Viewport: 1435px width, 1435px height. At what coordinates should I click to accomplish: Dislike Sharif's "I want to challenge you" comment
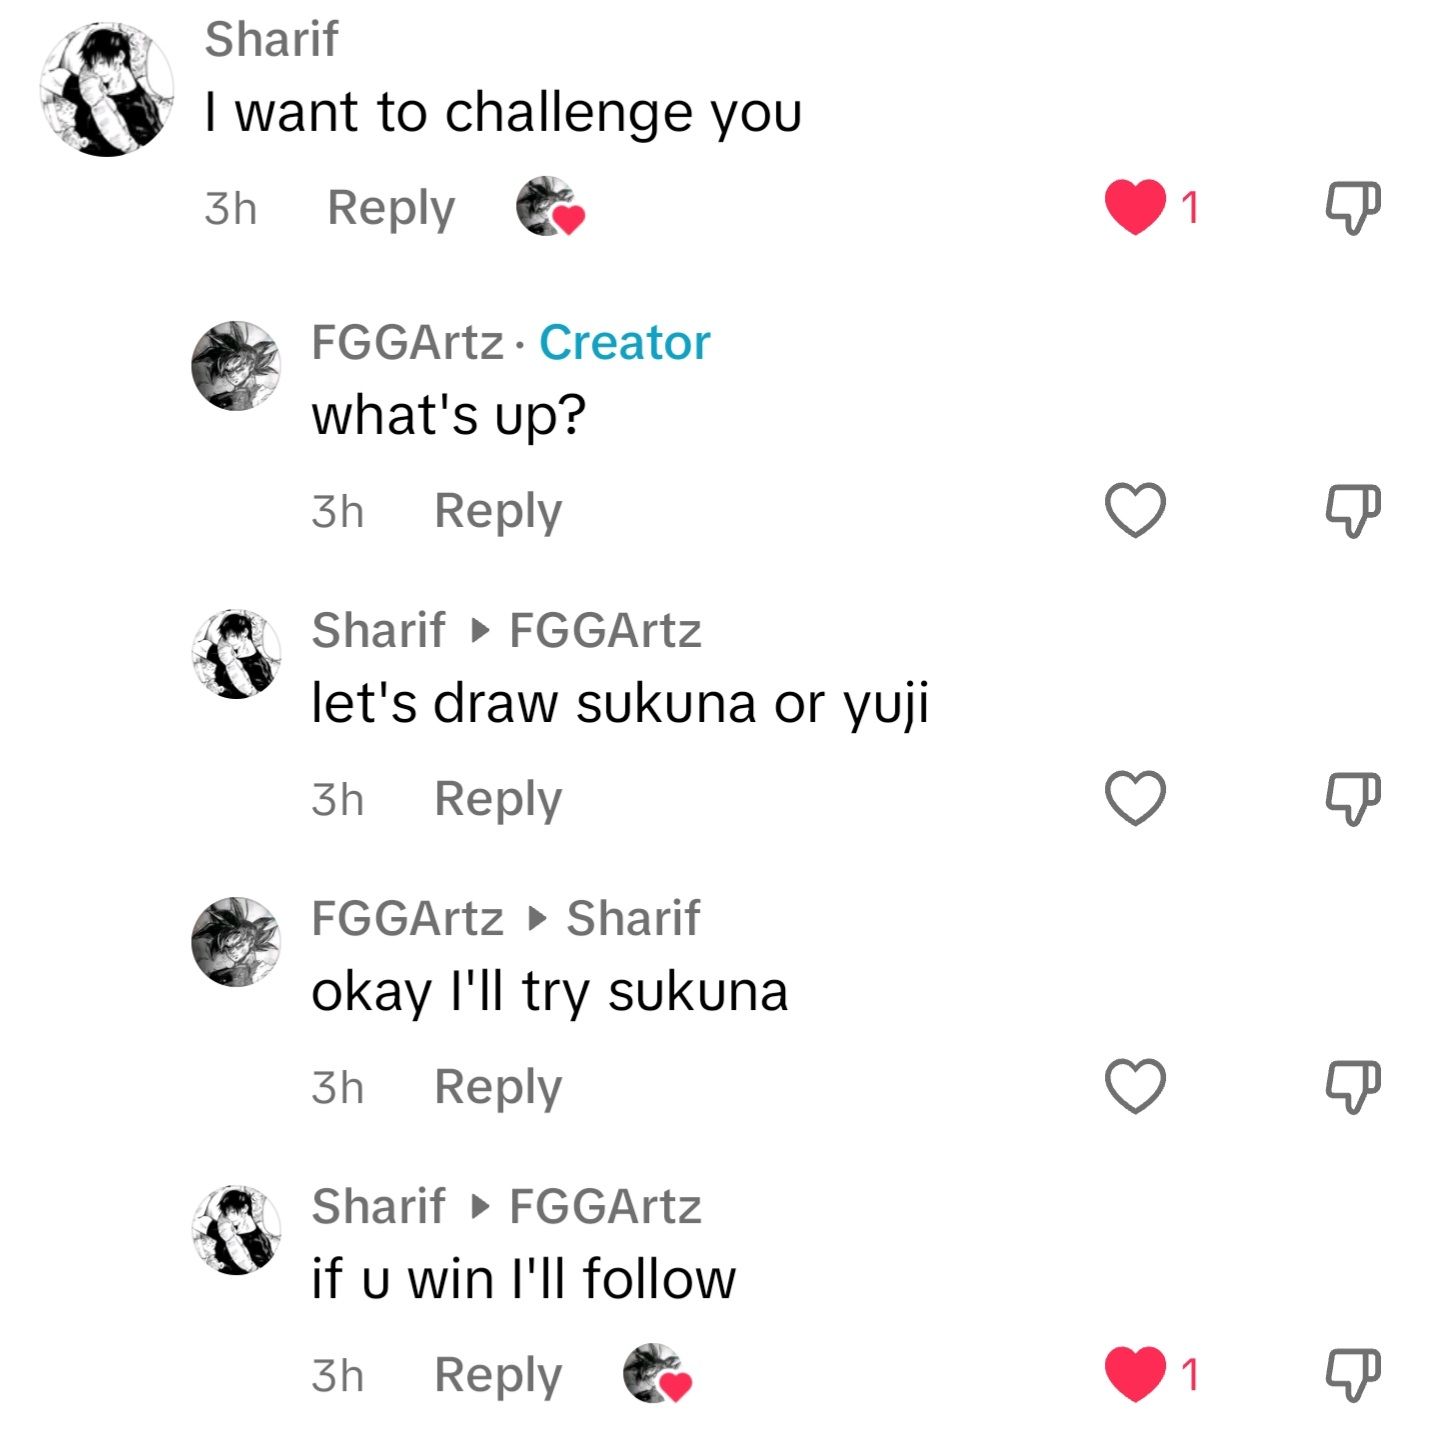point(1352,207)
